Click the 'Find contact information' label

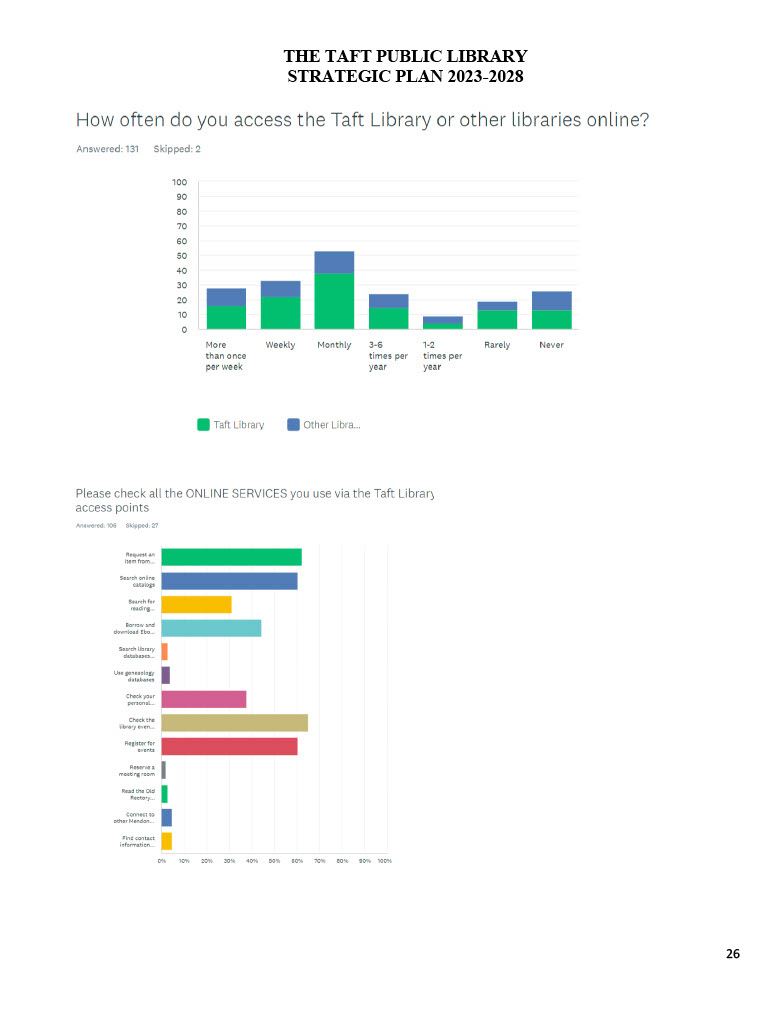[x=138, y=841]
